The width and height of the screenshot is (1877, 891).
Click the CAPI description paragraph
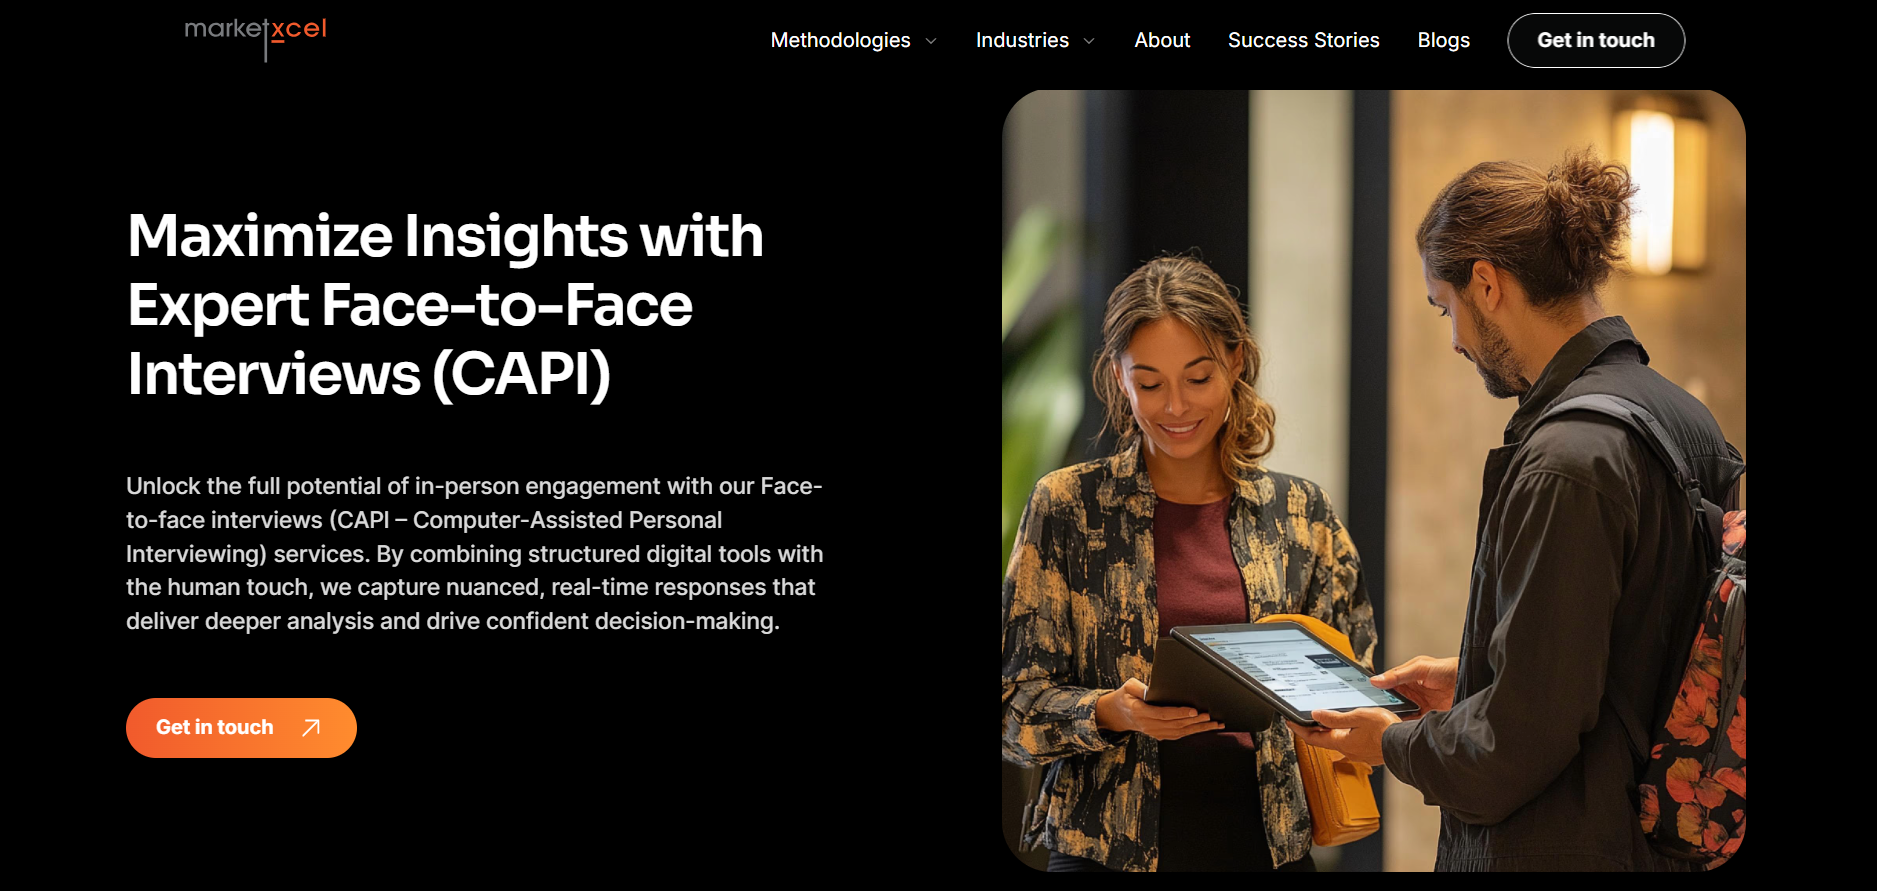(x=474, y=553)
